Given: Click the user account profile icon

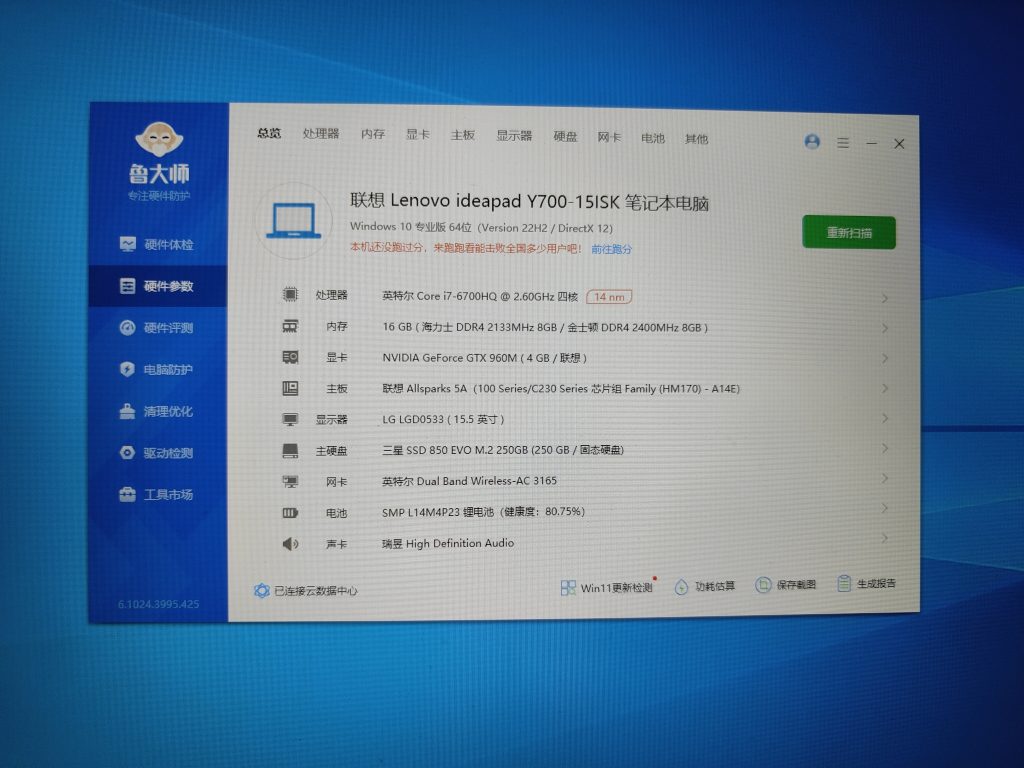Looking at the screenshot, I should [x=812, y=142].
